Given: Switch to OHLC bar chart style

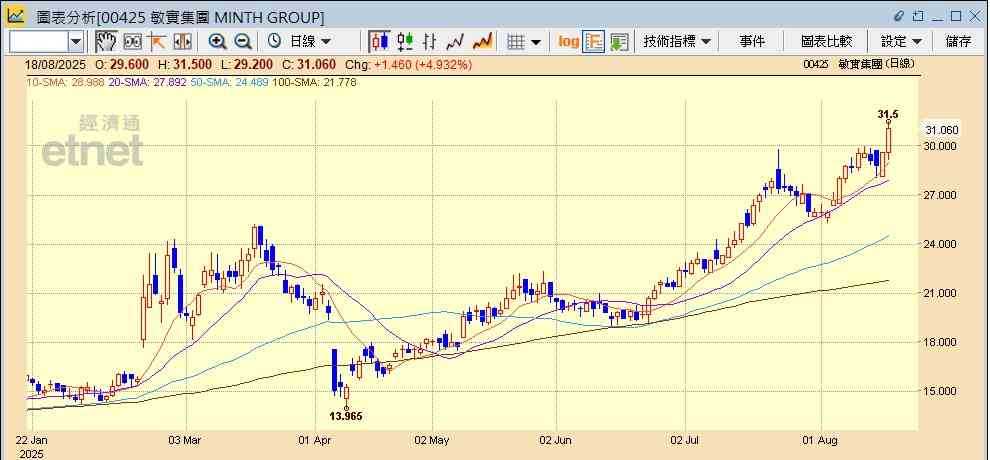Looking at the screenshot, I should [430, 42].
